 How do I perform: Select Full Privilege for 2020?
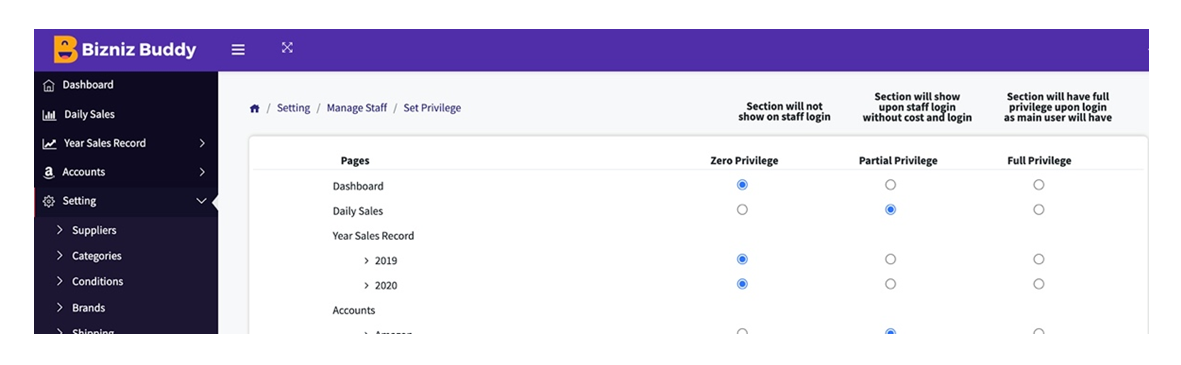(x=1039, y=284)
